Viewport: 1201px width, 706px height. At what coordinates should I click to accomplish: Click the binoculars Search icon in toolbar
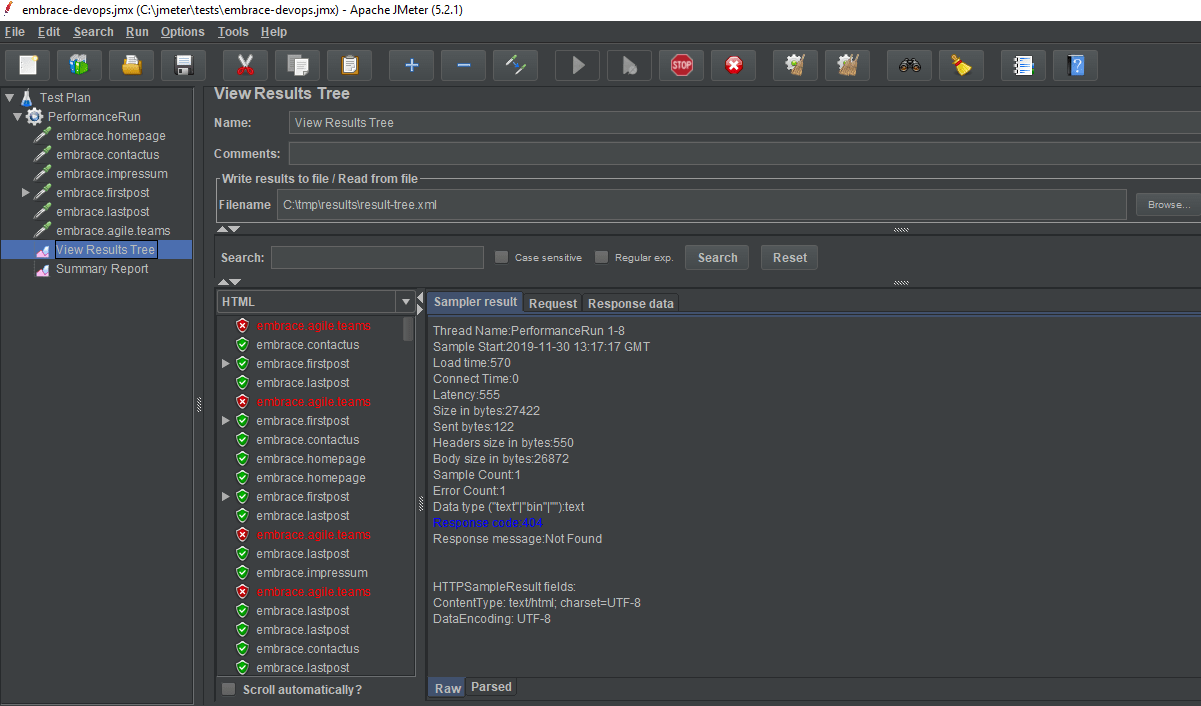click(908, 66)
